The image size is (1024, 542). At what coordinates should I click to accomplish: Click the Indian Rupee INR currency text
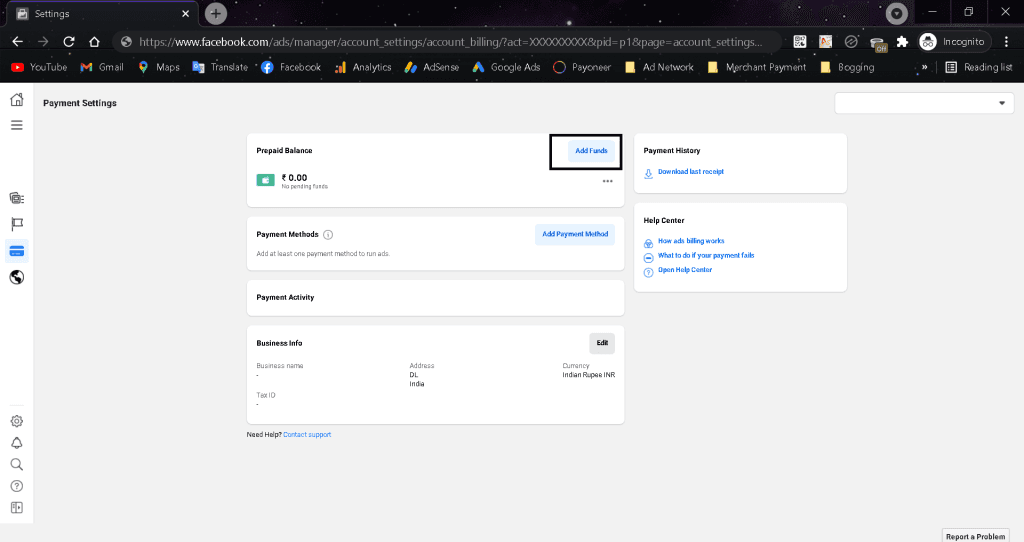pyautogui.click(x=588, y=375)
